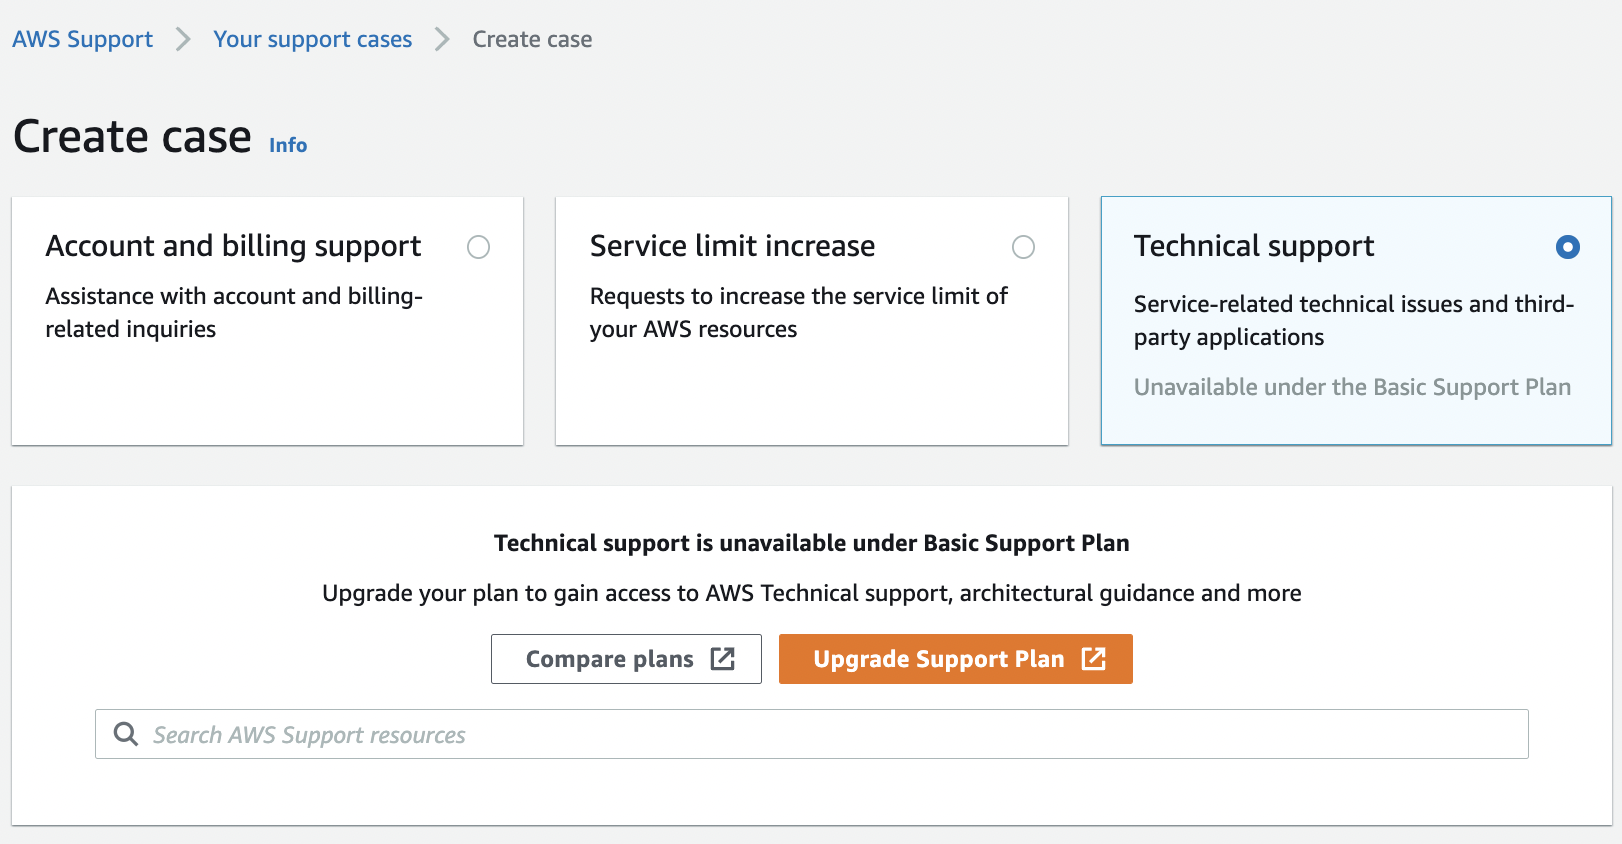1622x844 pixels.
Task: Click the external link icon on Compare plans
Action: pyautogui.click(x=723, y=658)
